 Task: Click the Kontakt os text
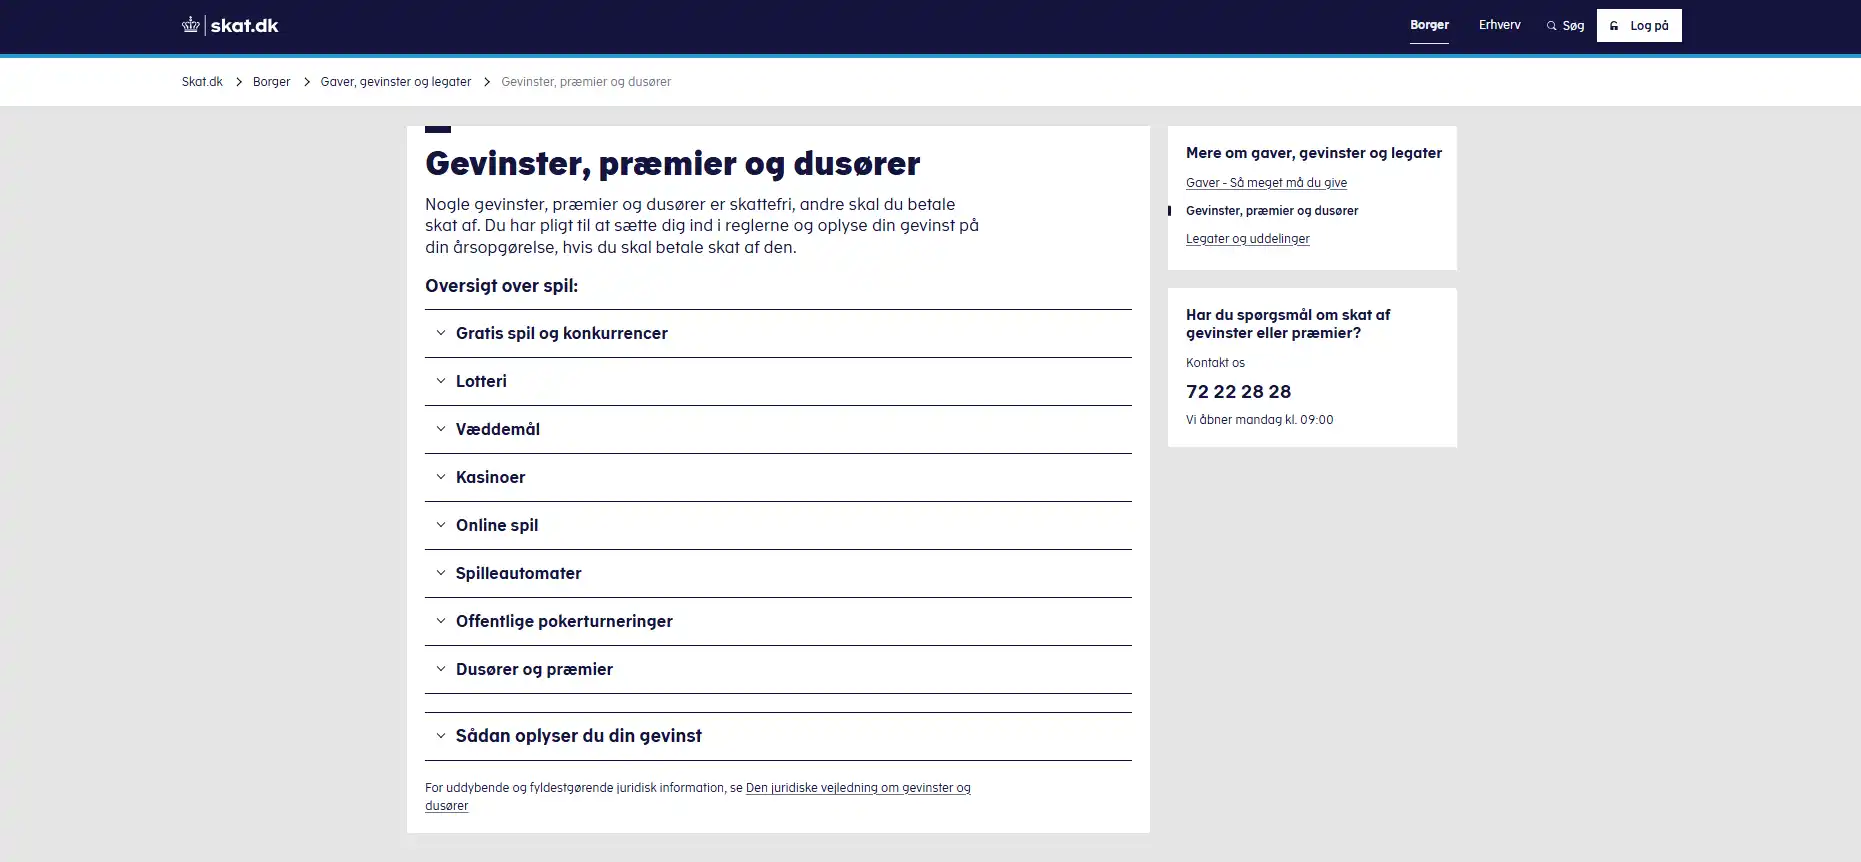[x=1215, y=363]
